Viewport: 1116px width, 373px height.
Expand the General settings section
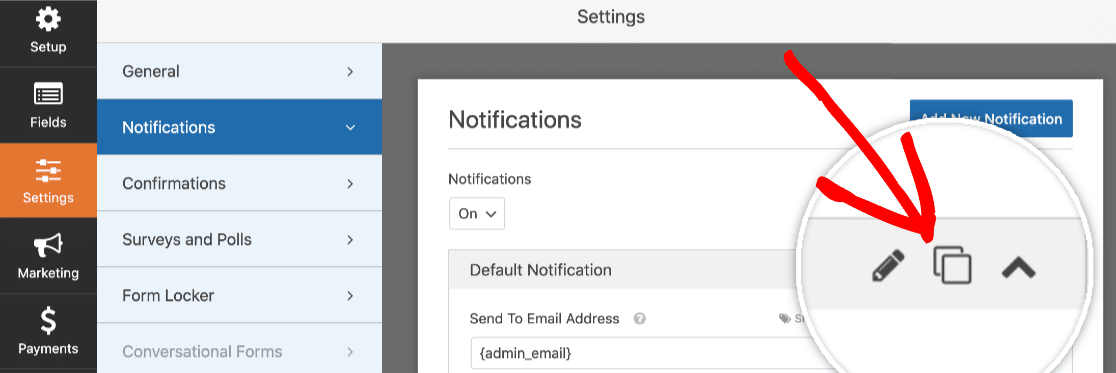239,71
